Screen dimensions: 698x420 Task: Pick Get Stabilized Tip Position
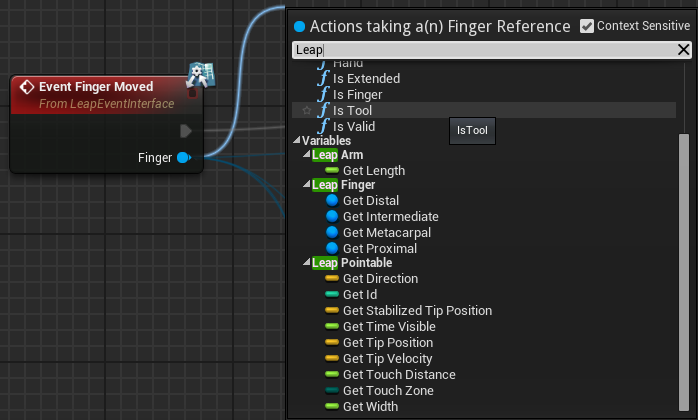tap(408, 310)
